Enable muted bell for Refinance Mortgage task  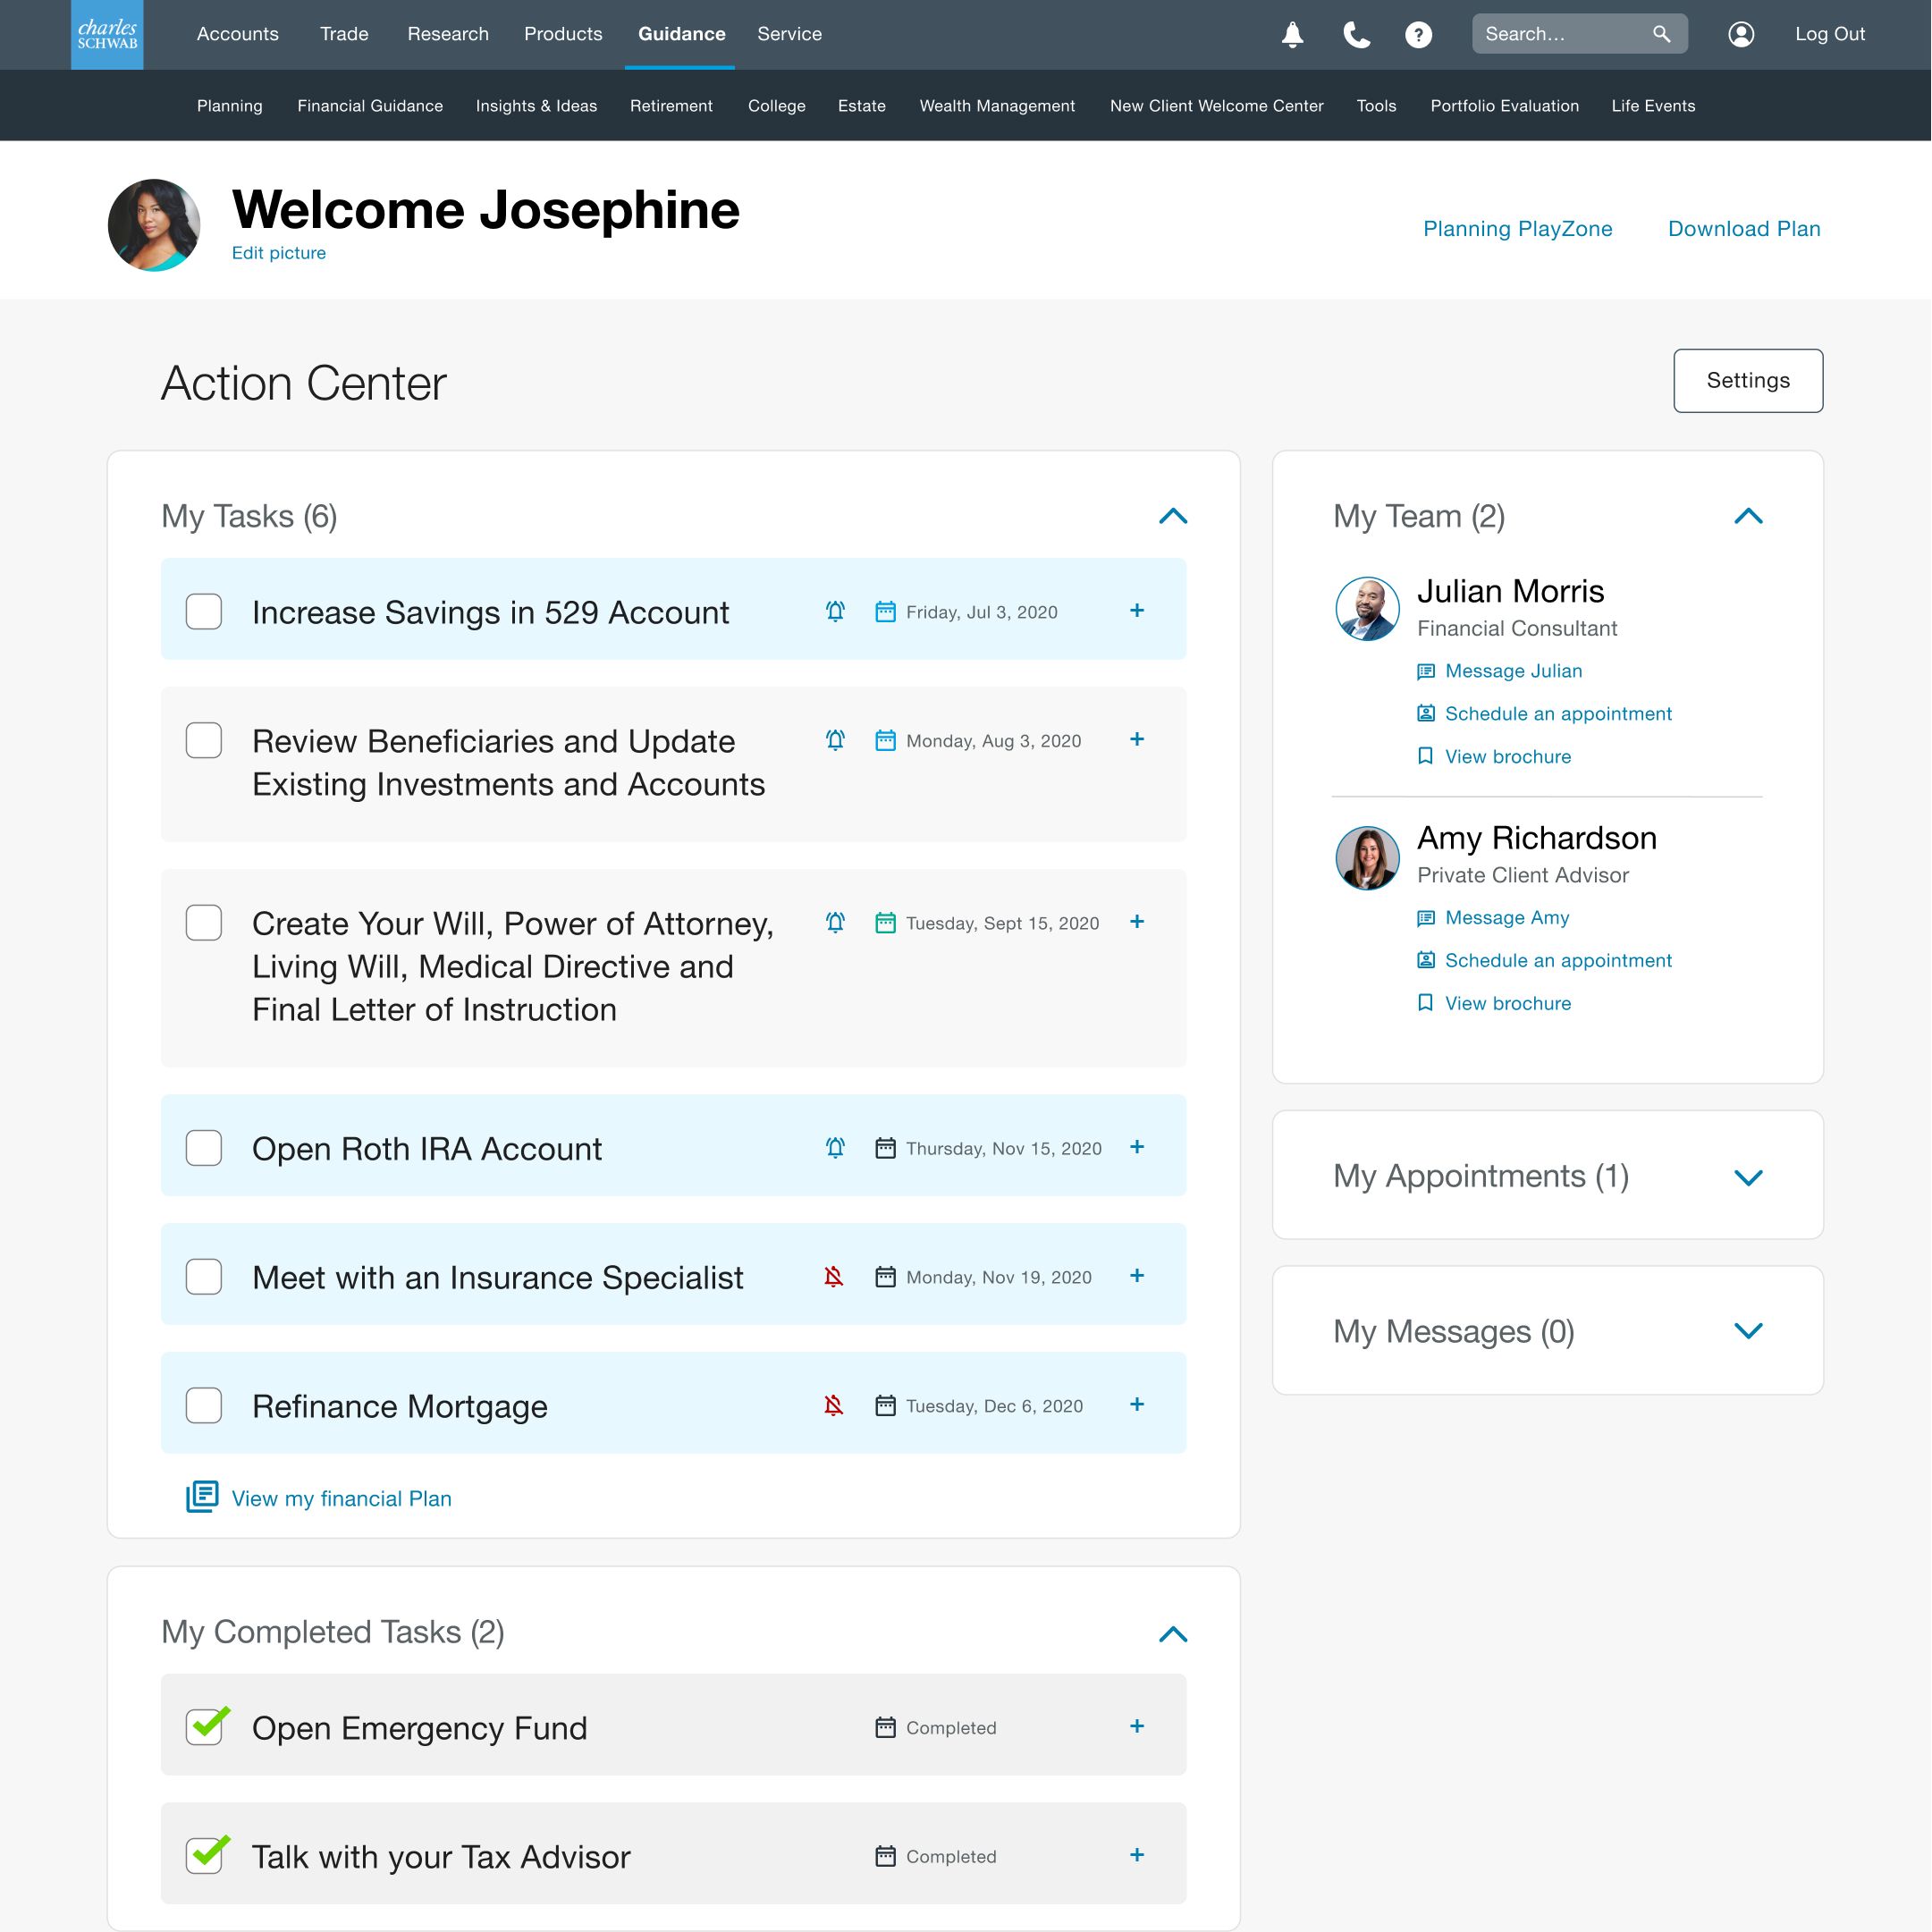[x=834, y=1405]
